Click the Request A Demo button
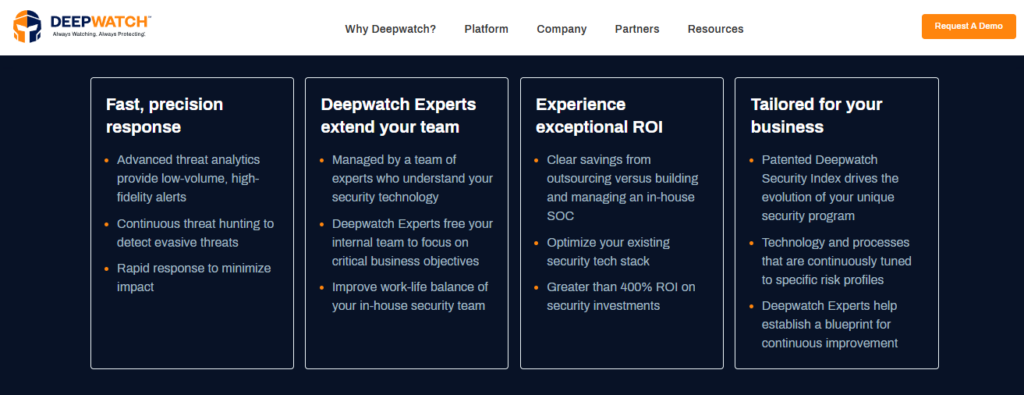This screenshot has height=395, width=1024. [968, 26]
